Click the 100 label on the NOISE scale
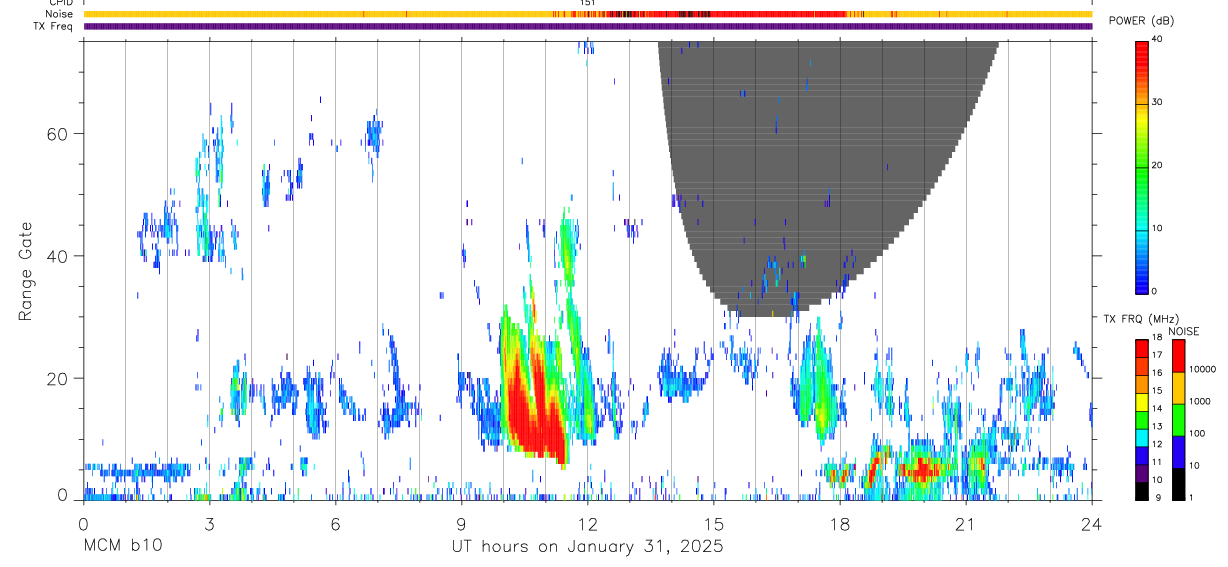The image size is (1228, 567). click(x=1198, y=434)
